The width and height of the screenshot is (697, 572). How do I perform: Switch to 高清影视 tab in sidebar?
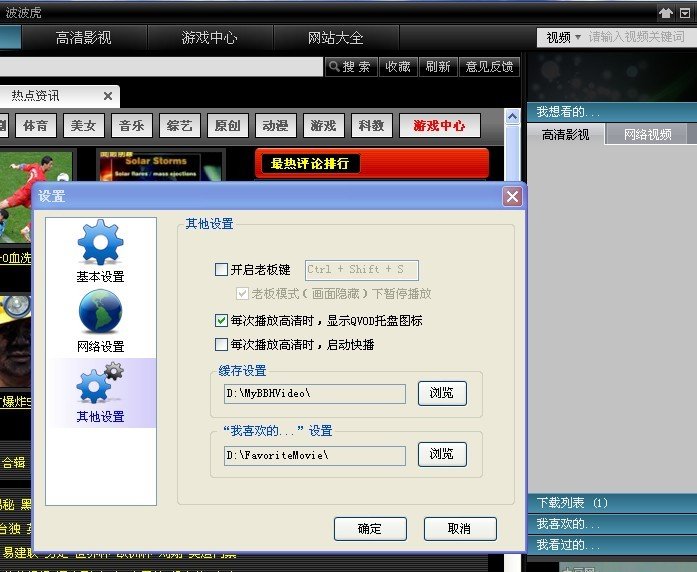[565, 134]
